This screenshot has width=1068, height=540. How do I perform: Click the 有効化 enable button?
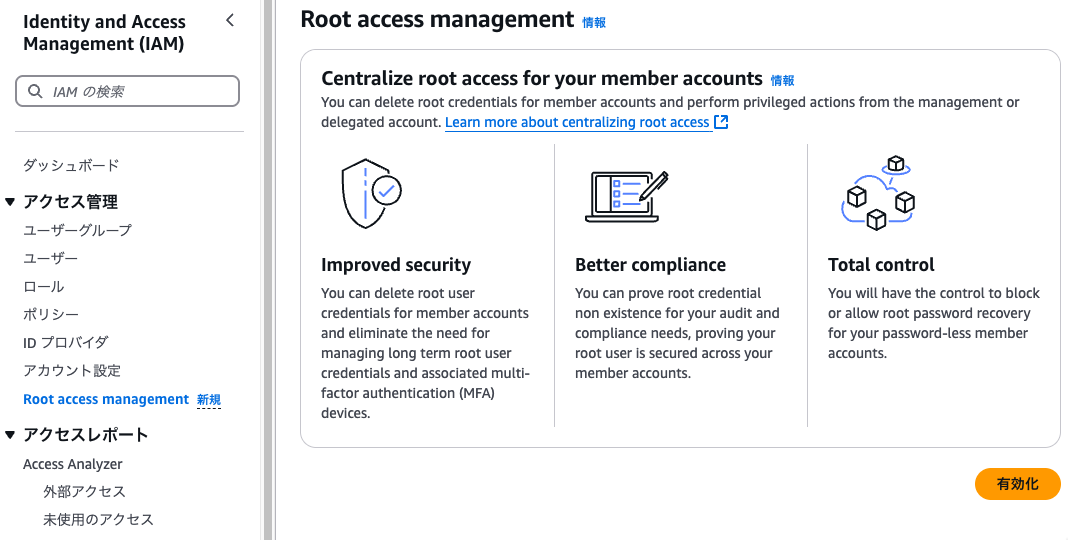pos(1018,484)
